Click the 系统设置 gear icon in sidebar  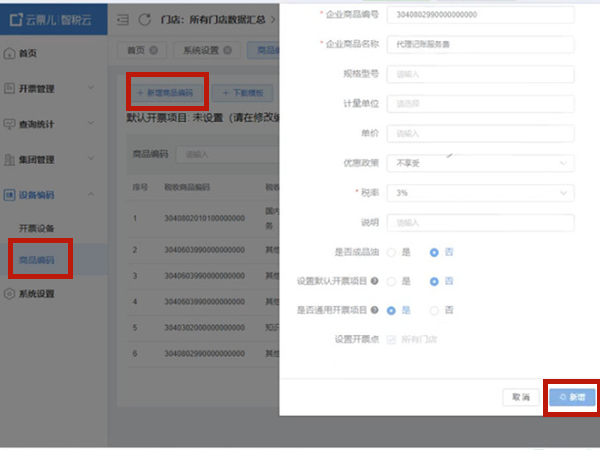coord(9,294)
